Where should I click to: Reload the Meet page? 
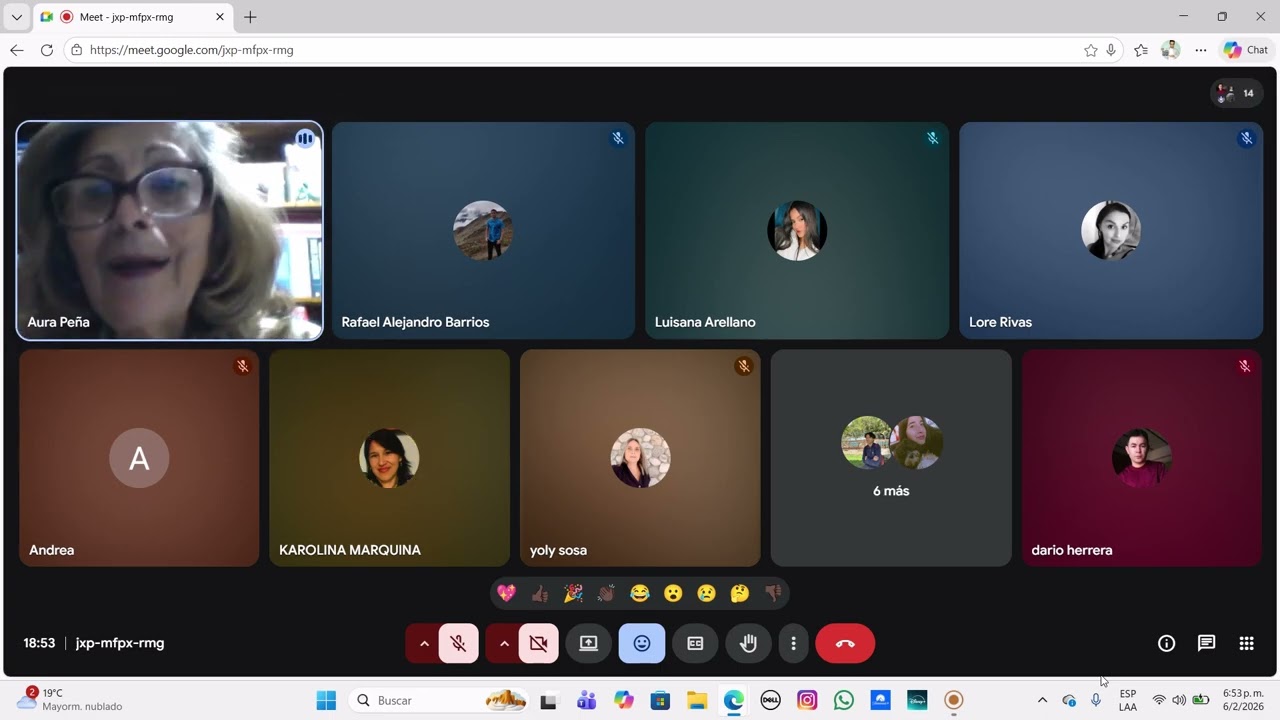pos(47,50)
